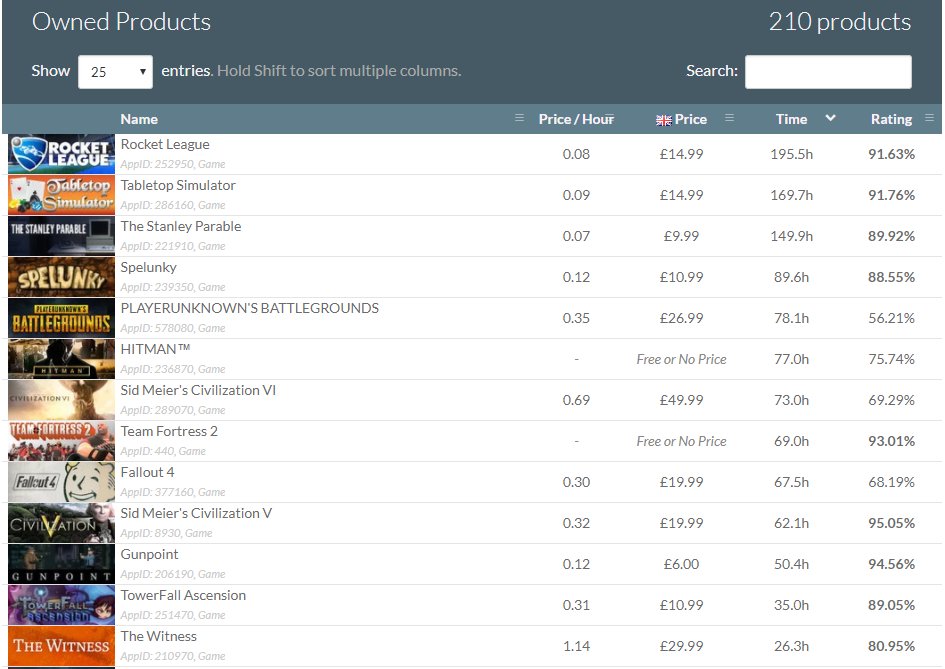Select the 95.05% rating cell
The width and height of the screenshot is (945, 669).
click(891, 523)
